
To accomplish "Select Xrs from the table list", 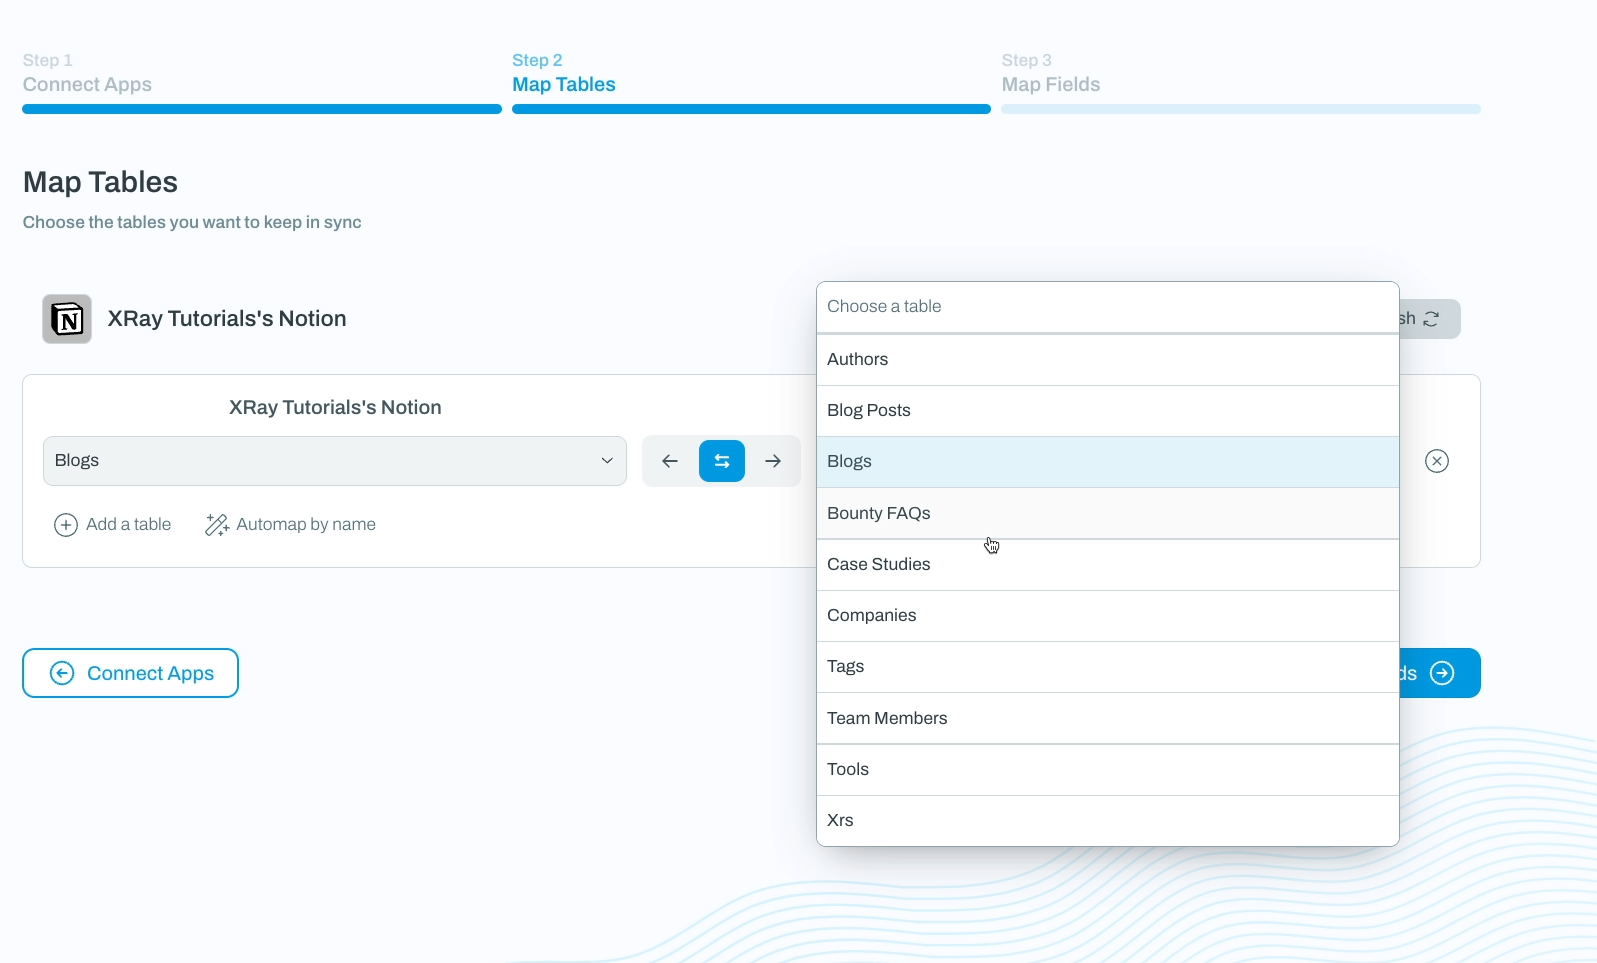I will (x=1108, y=820).
